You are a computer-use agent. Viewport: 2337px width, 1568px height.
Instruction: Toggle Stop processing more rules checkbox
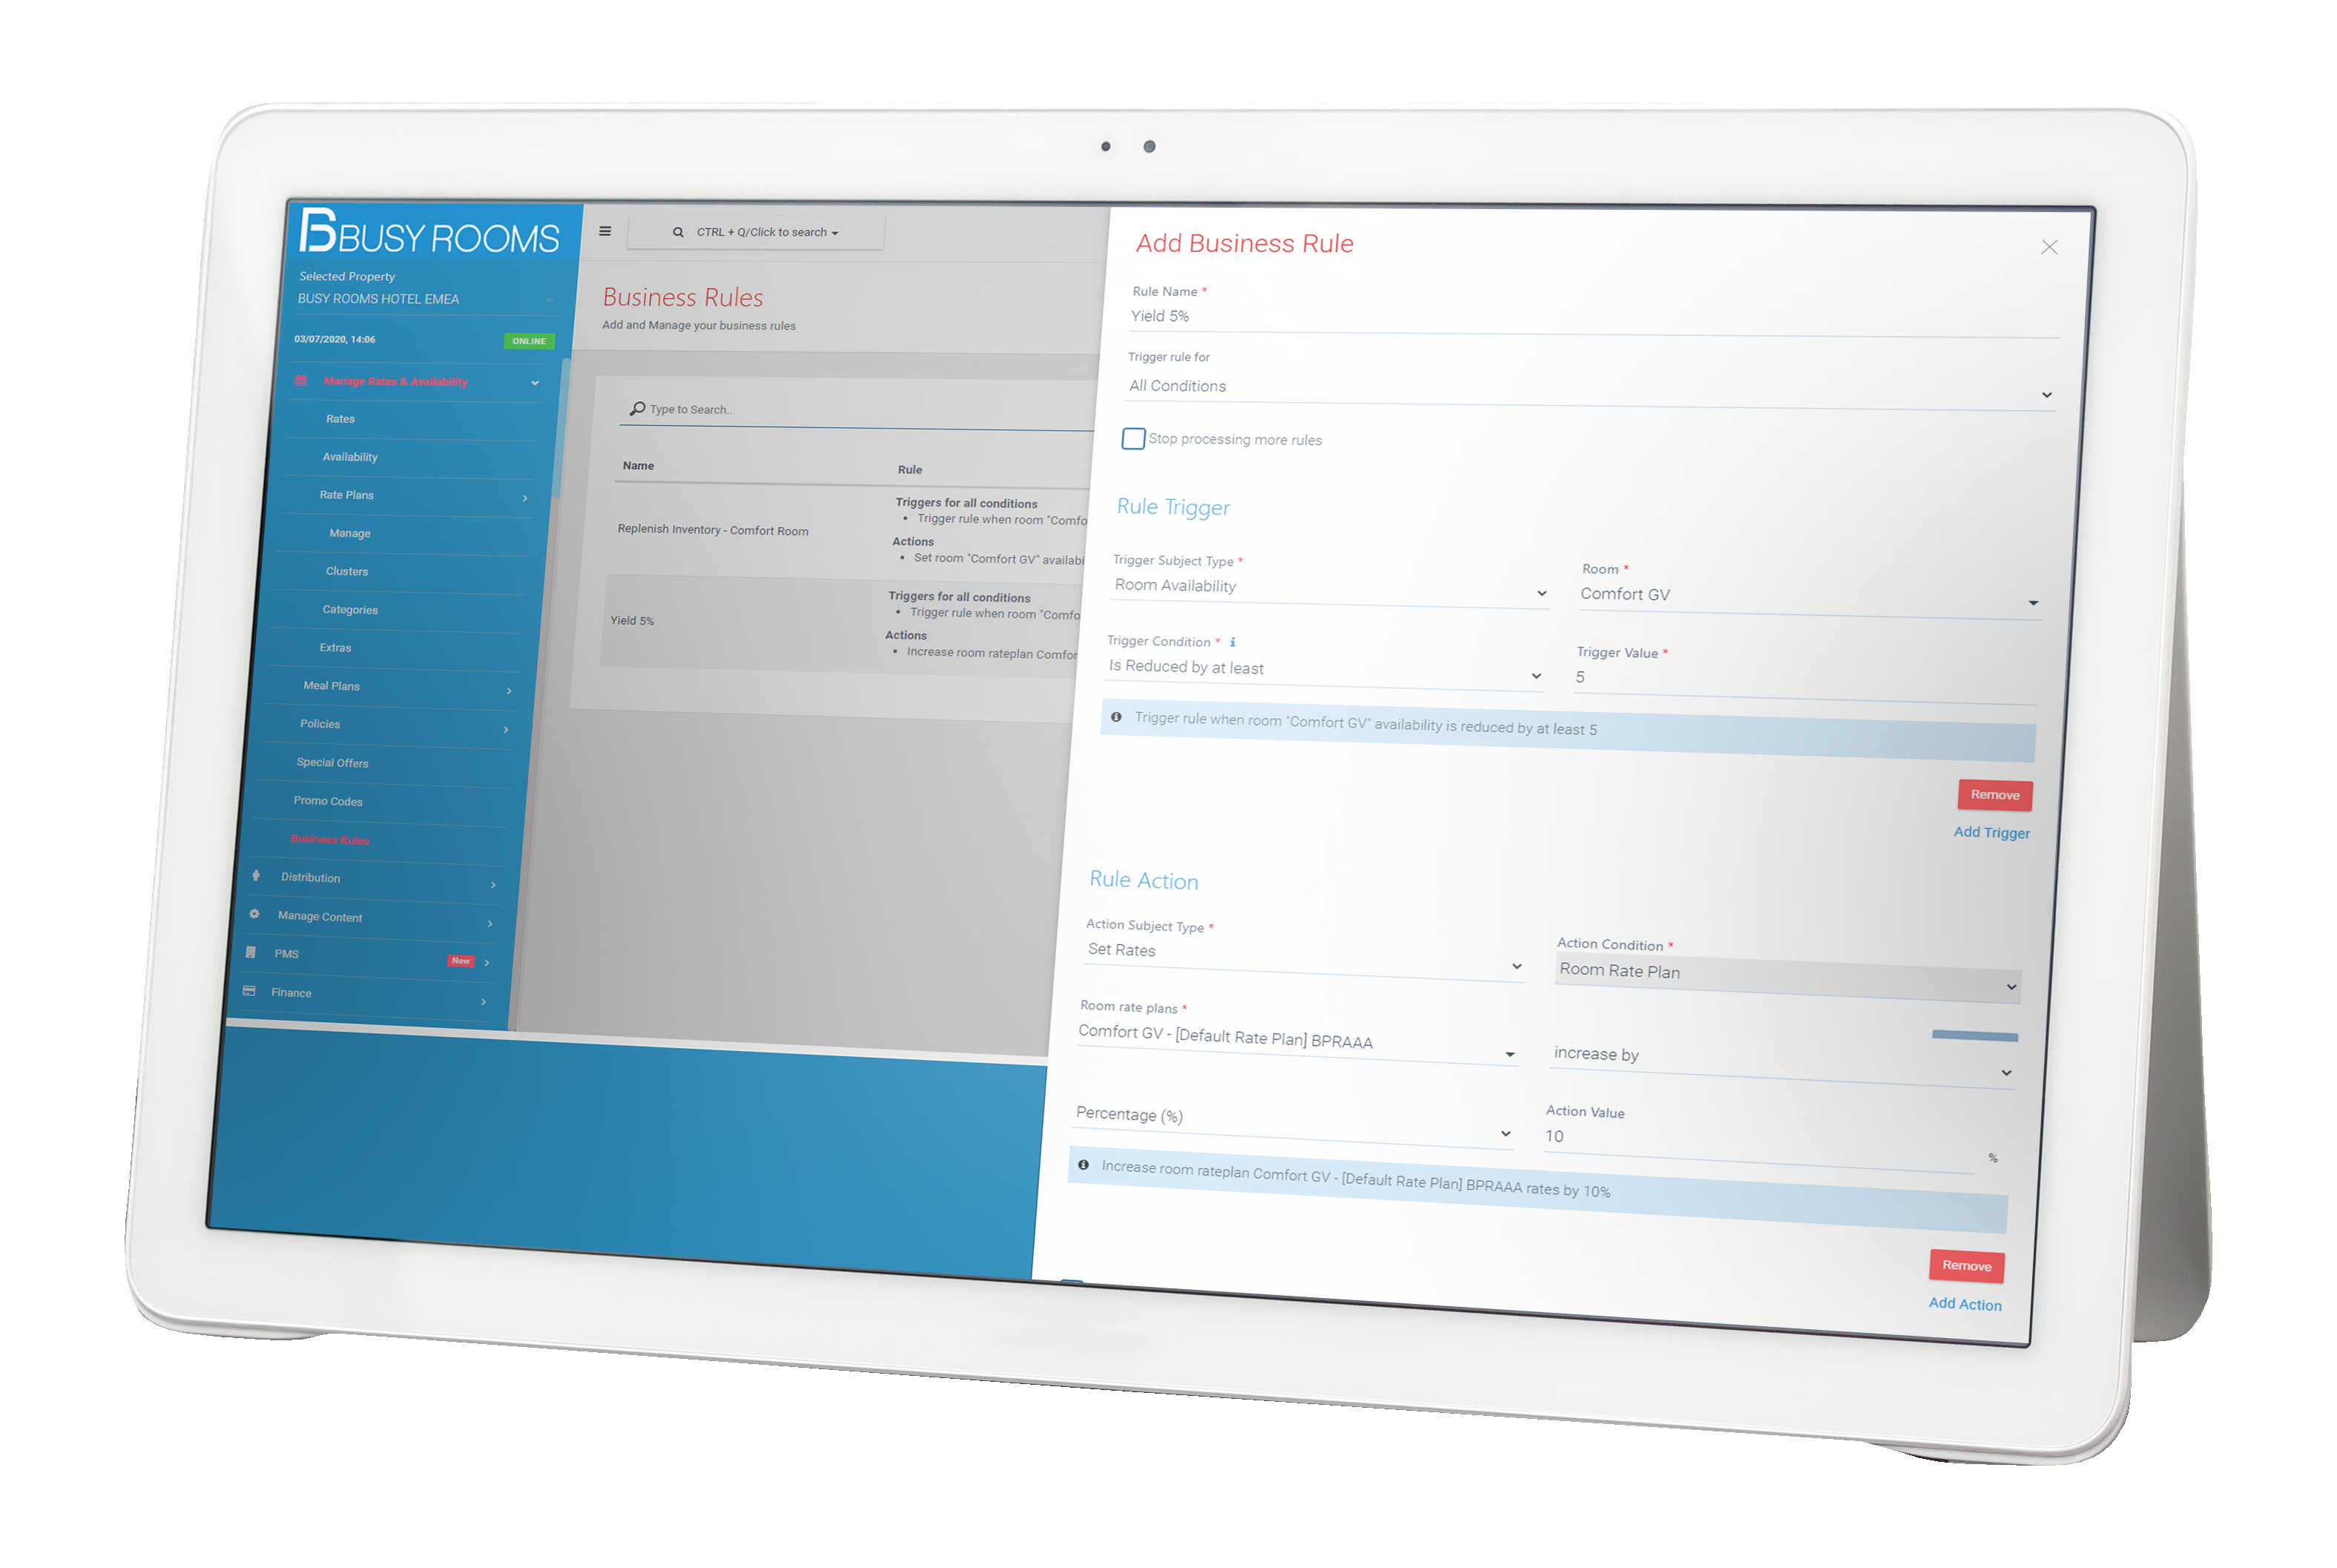tap(1128, 439)
